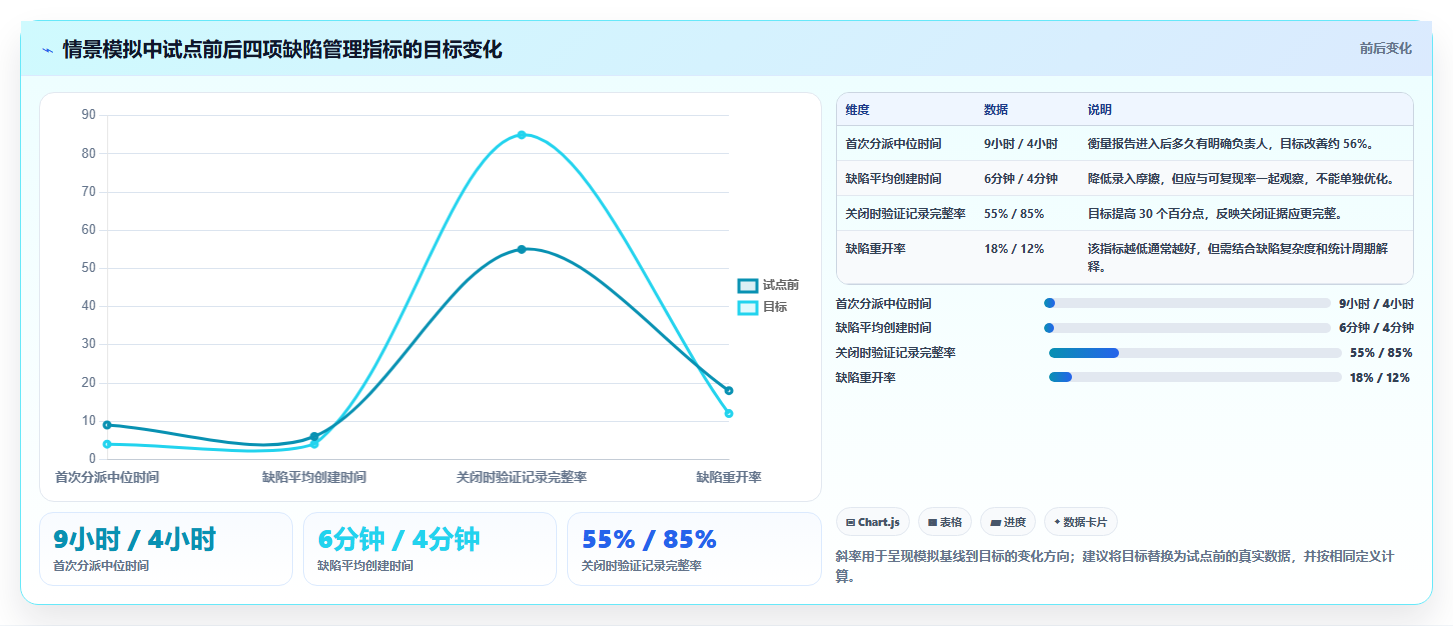1453x626 pixels.
Task: Click the 维度 column header
Action: [857, 110]
